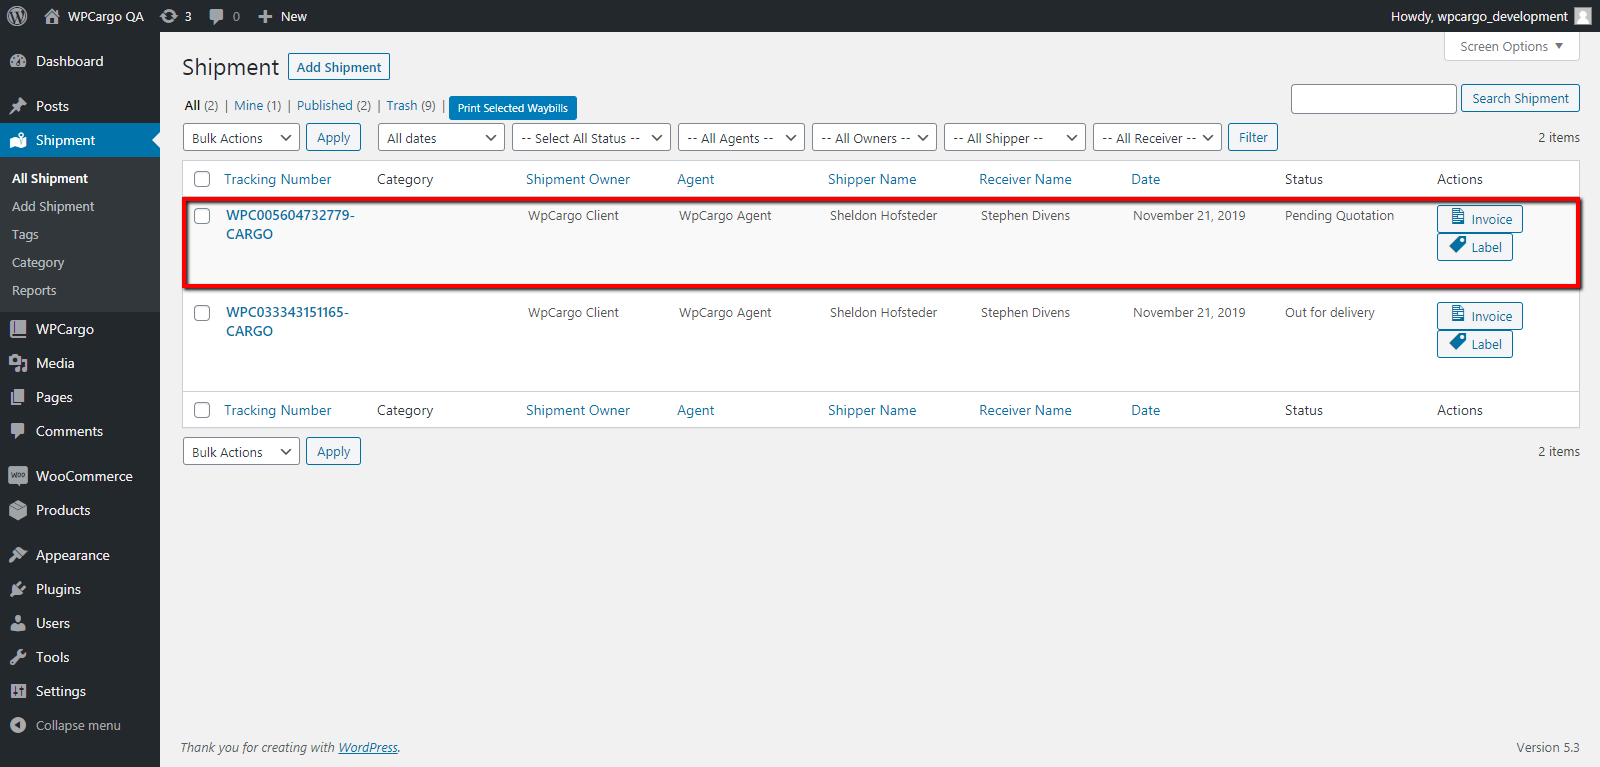Click the plus New icon in admin bar
The height and width of the screenshot is (767, 1600).
pyautogui.click(x=265, y=16)
